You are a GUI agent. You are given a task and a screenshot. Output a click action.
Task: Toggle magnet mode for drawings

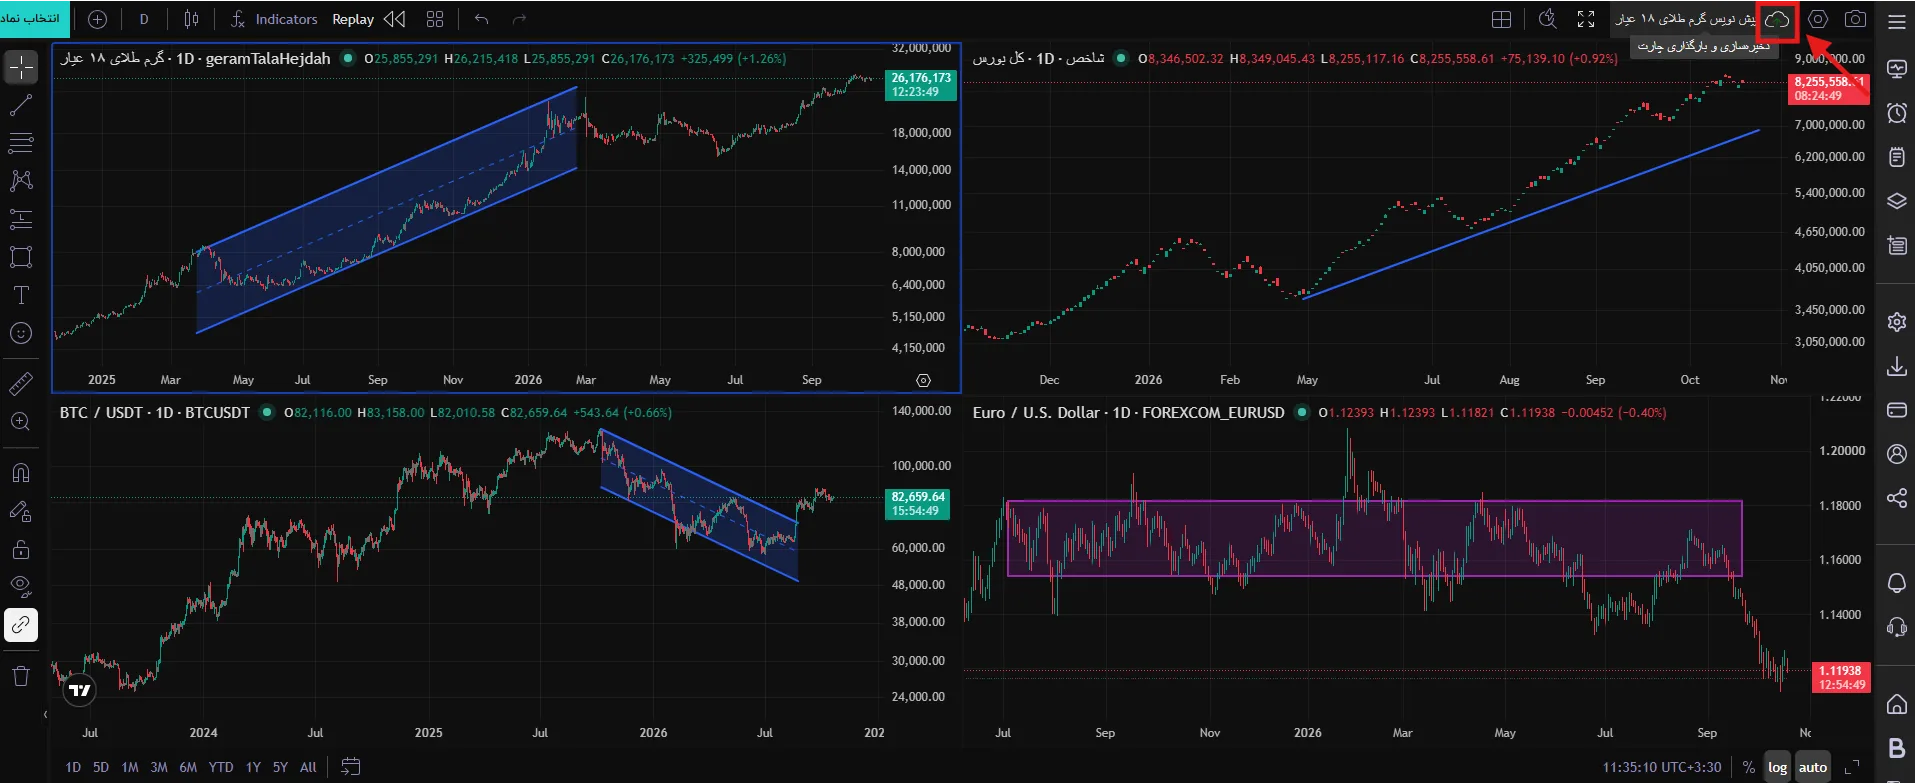pos(21,473)
